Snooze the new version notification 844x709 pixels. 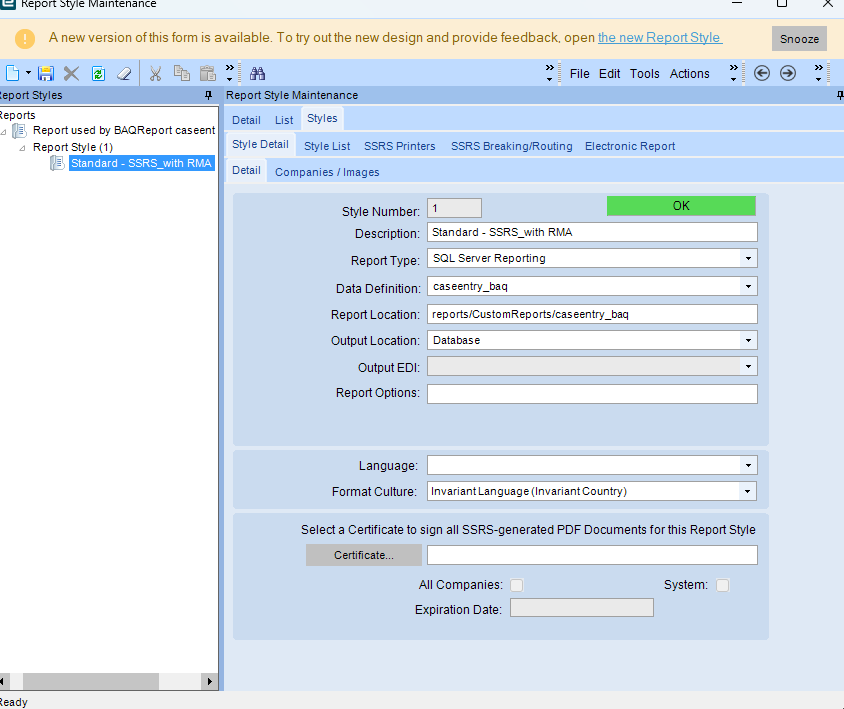coord(799,39)
